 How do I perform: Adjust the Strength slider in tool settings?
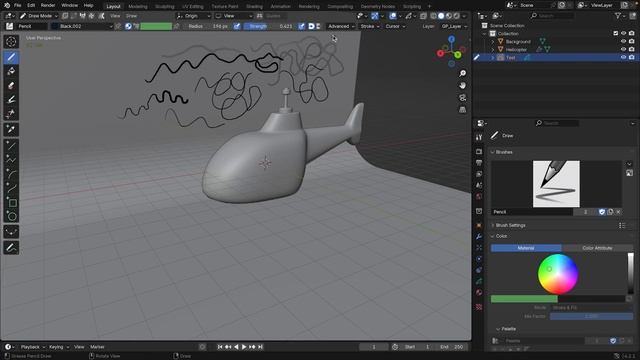(269, 26)
